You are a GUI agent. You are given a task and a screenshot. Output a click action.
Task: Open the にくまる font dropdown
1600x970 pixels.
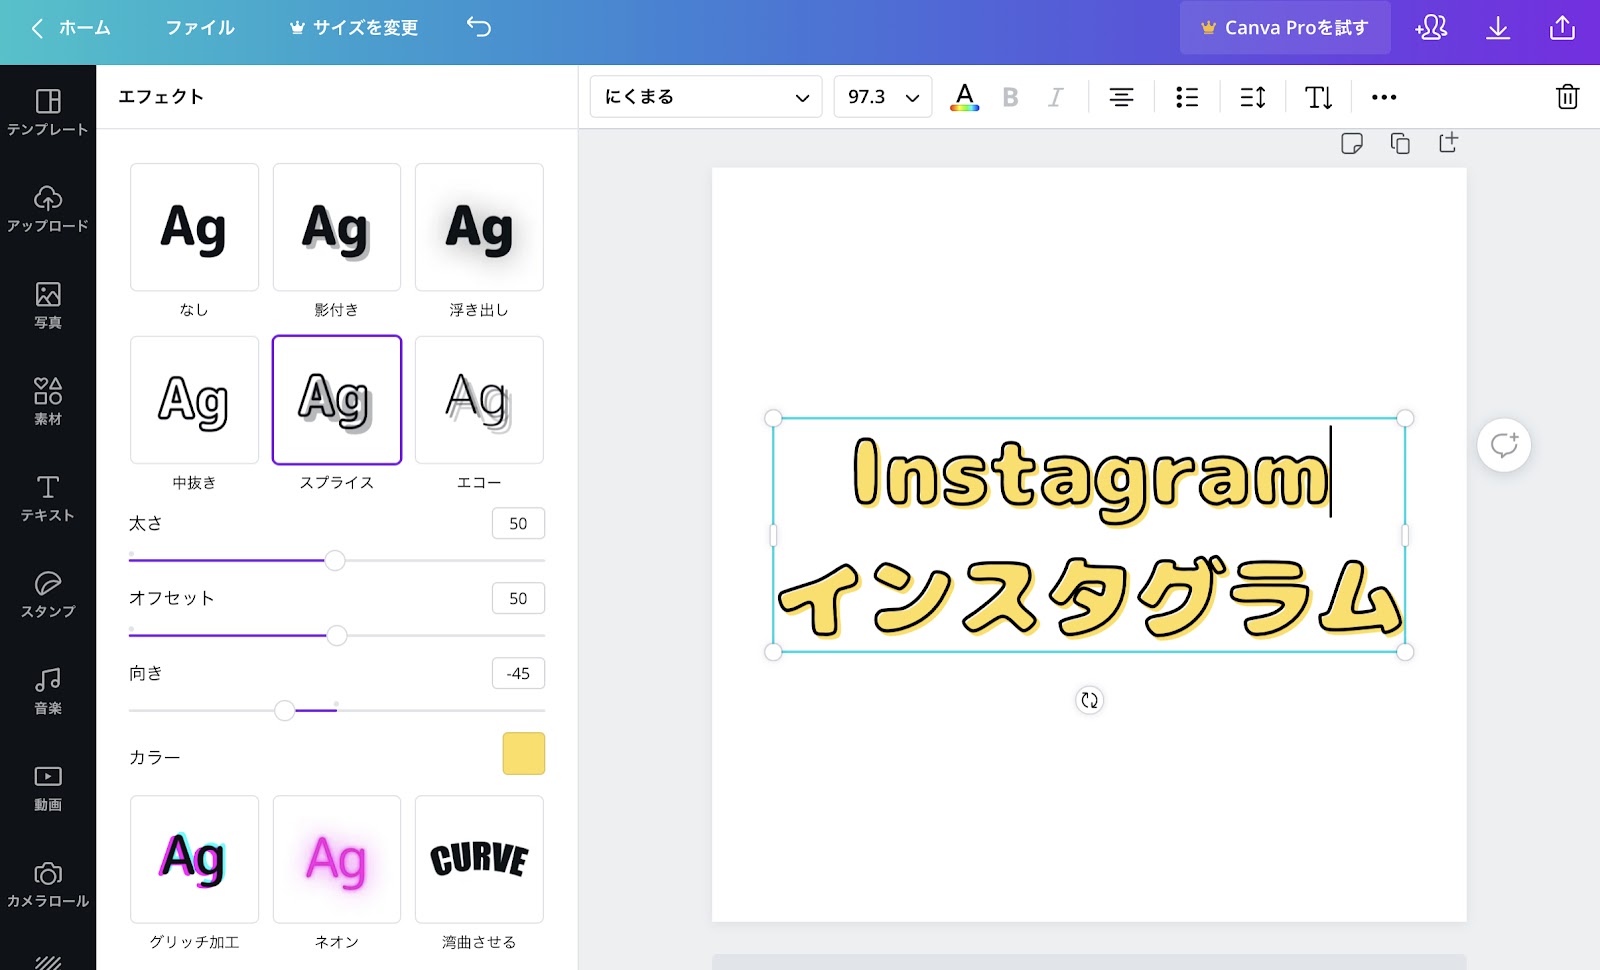pyautogui.click(x=706, y=97)
